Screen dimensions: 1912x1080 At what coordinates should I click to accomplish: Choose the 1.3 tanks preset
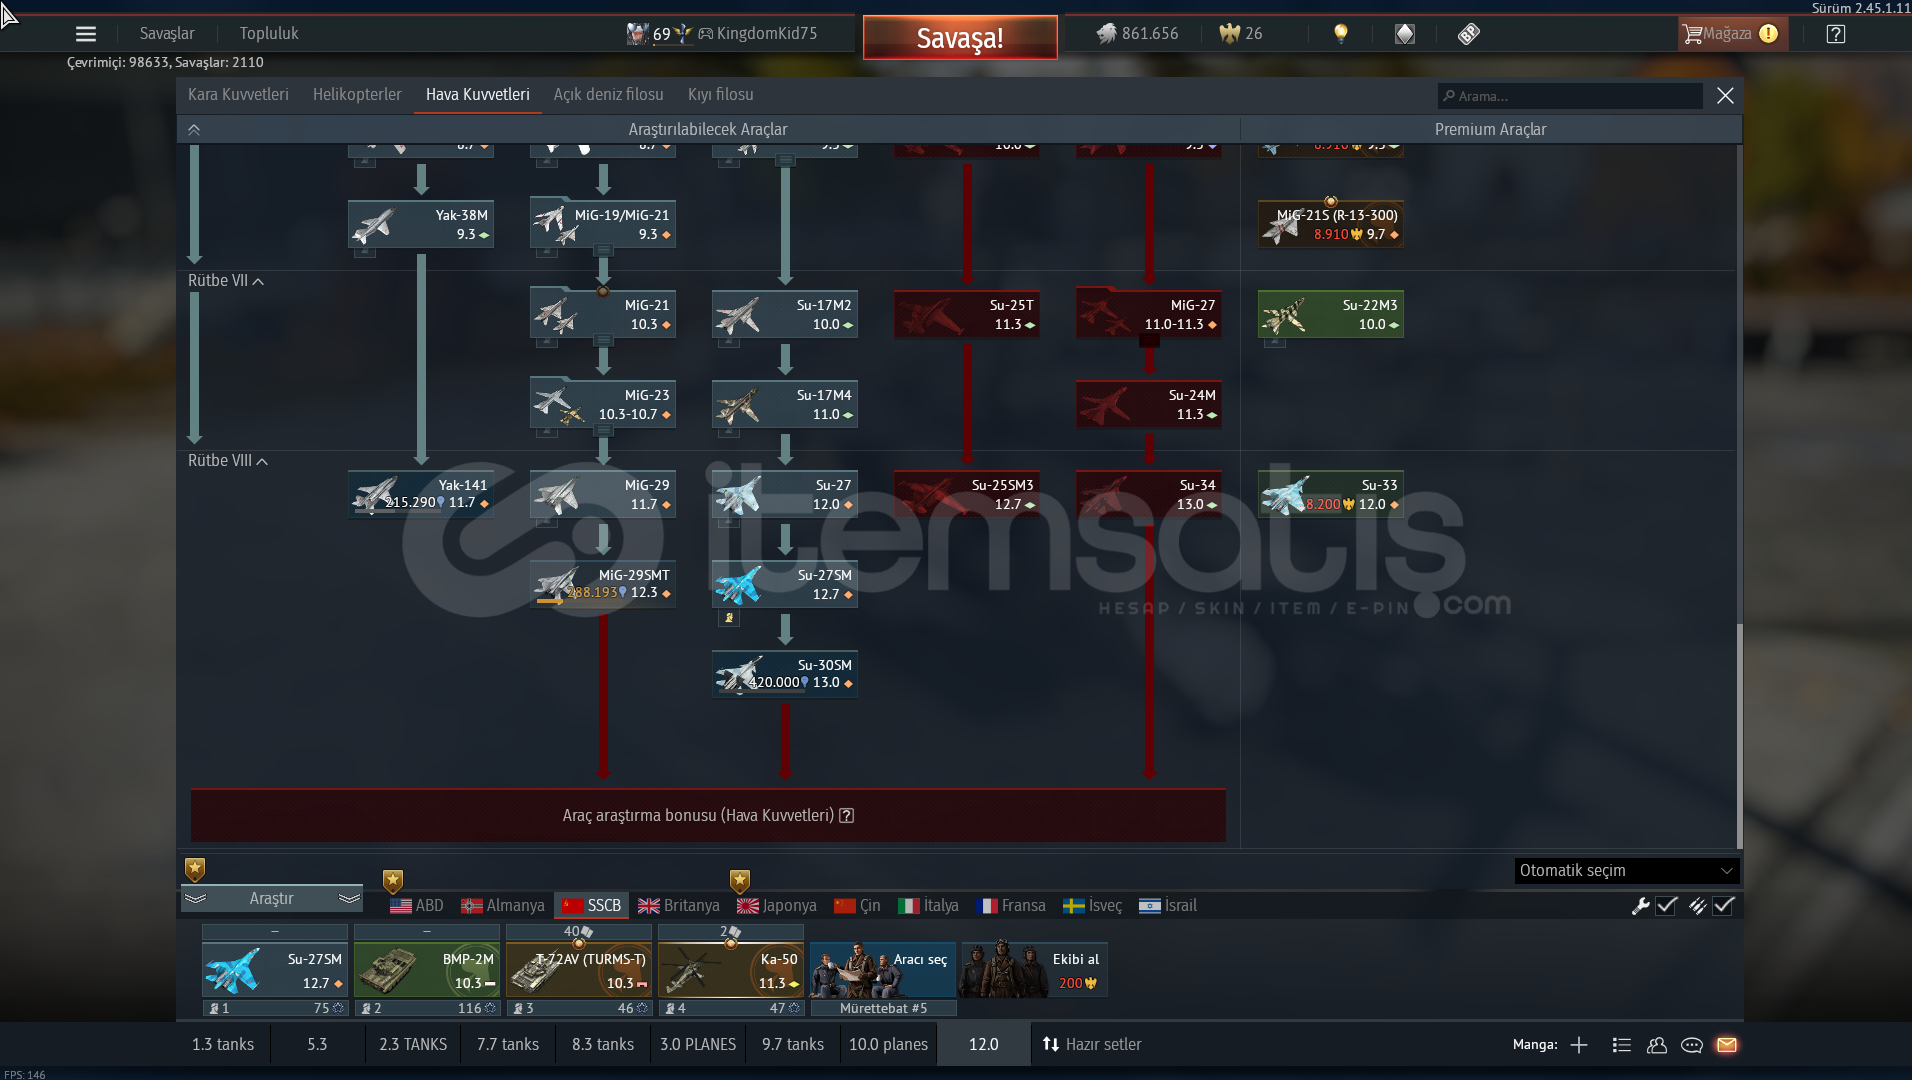223,1045
